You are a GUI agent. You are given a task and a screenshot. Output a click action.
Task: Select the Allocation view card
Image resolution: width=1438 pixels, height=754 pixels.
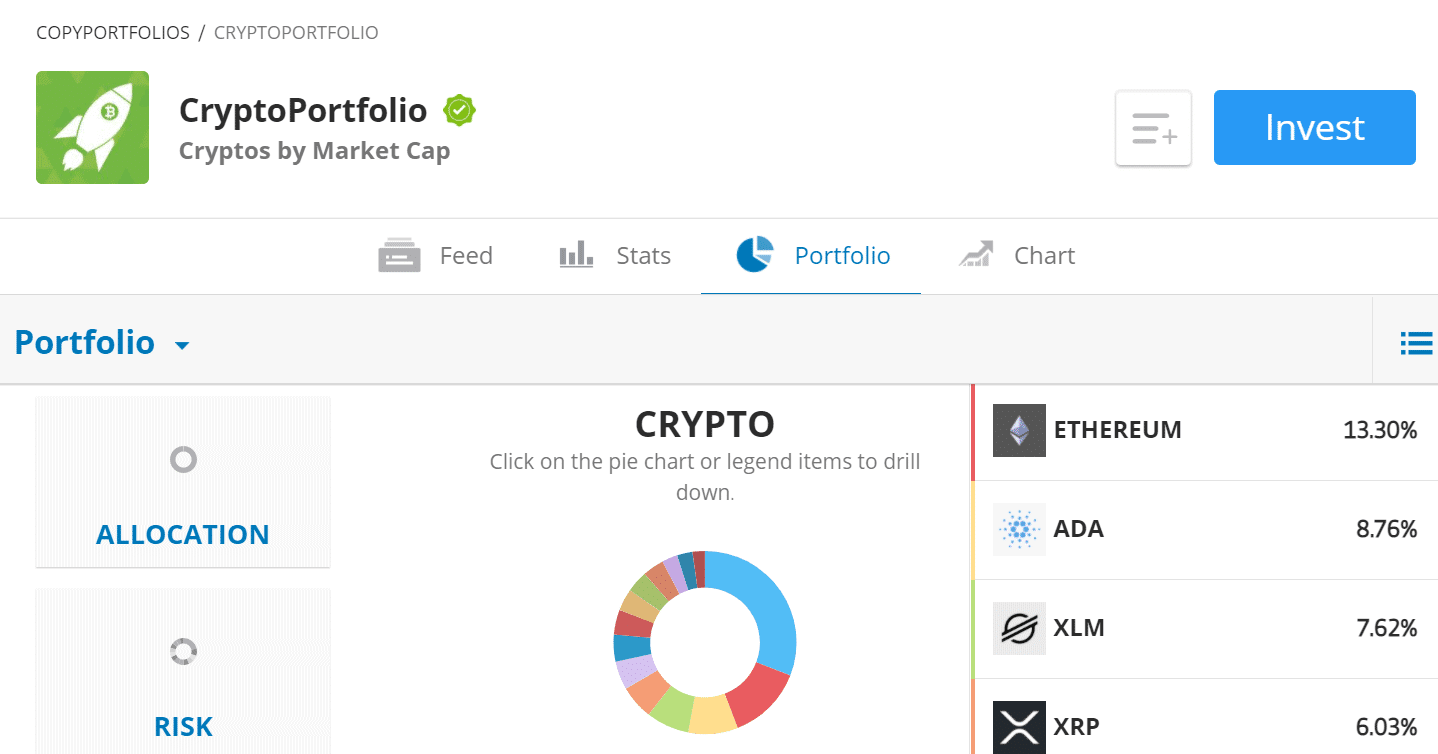tap(183, 482)
